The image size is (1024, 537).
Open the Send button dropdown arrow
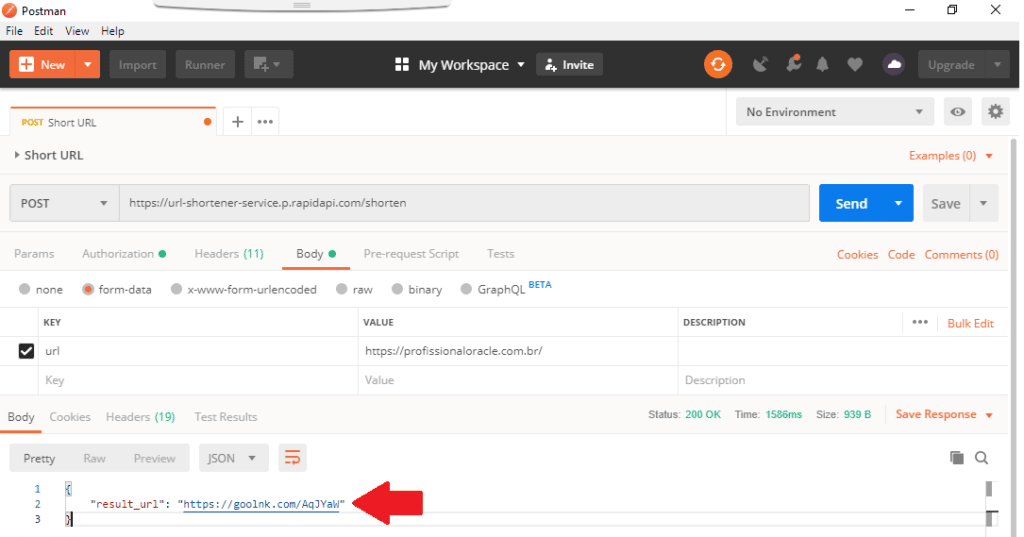point(899,203)
